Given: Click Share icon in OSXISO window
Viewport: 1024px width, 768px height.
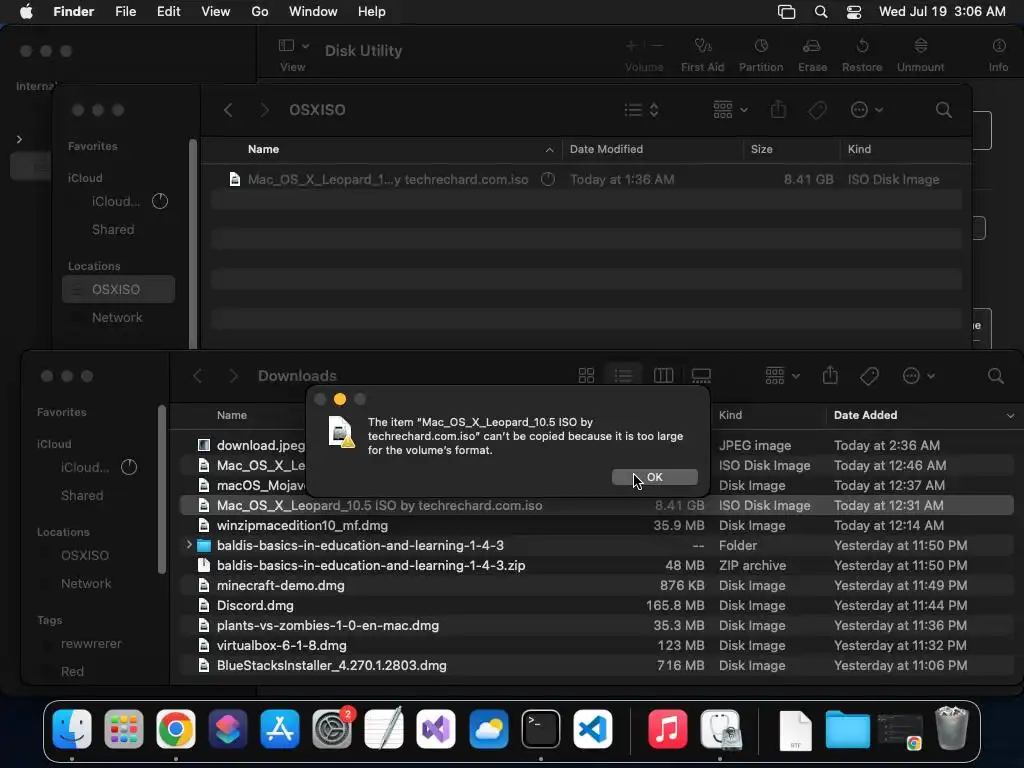Looking at the screenshot, I should click(x=778, y=110).
